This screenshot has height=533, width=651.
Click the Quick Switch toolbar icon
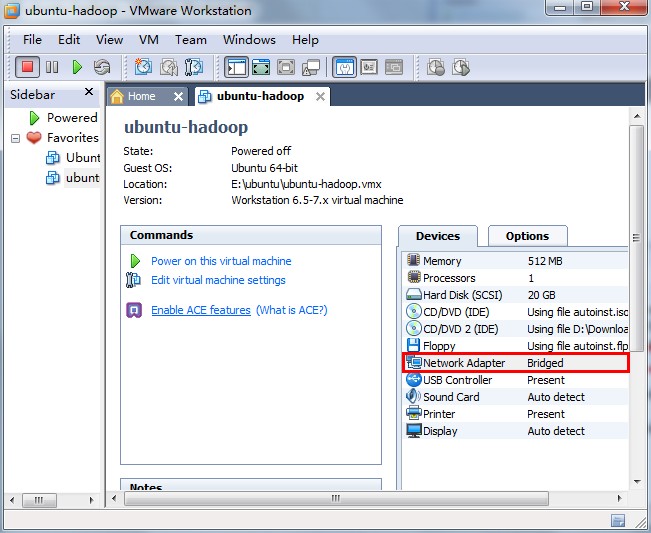pos(261,67)
